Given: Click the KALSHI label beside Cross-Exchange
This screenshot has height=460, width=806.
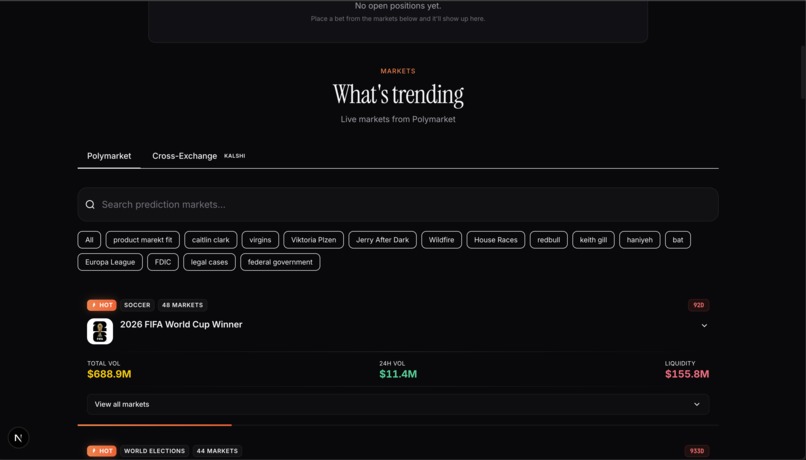Looking at the screenshot, I should click(234, 156).
